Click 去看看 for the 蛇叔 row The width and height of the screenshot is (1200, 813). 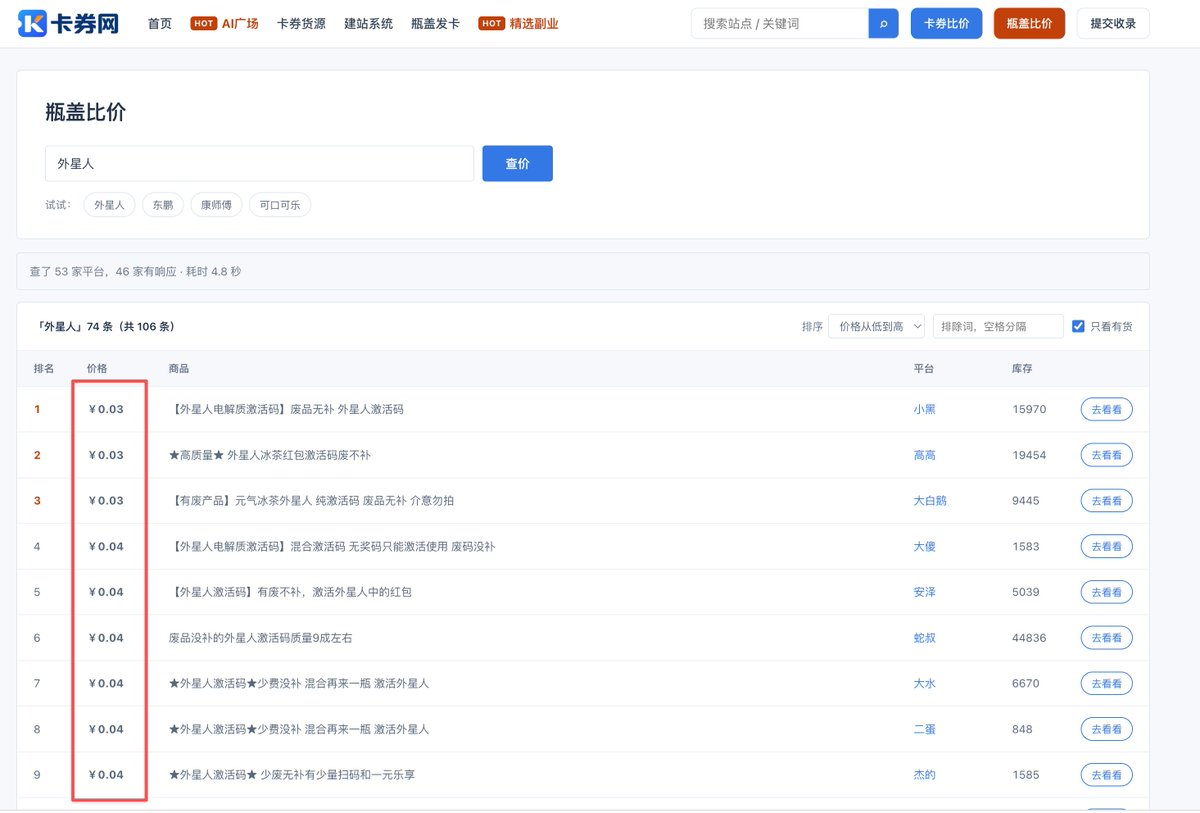[1106, 638]
